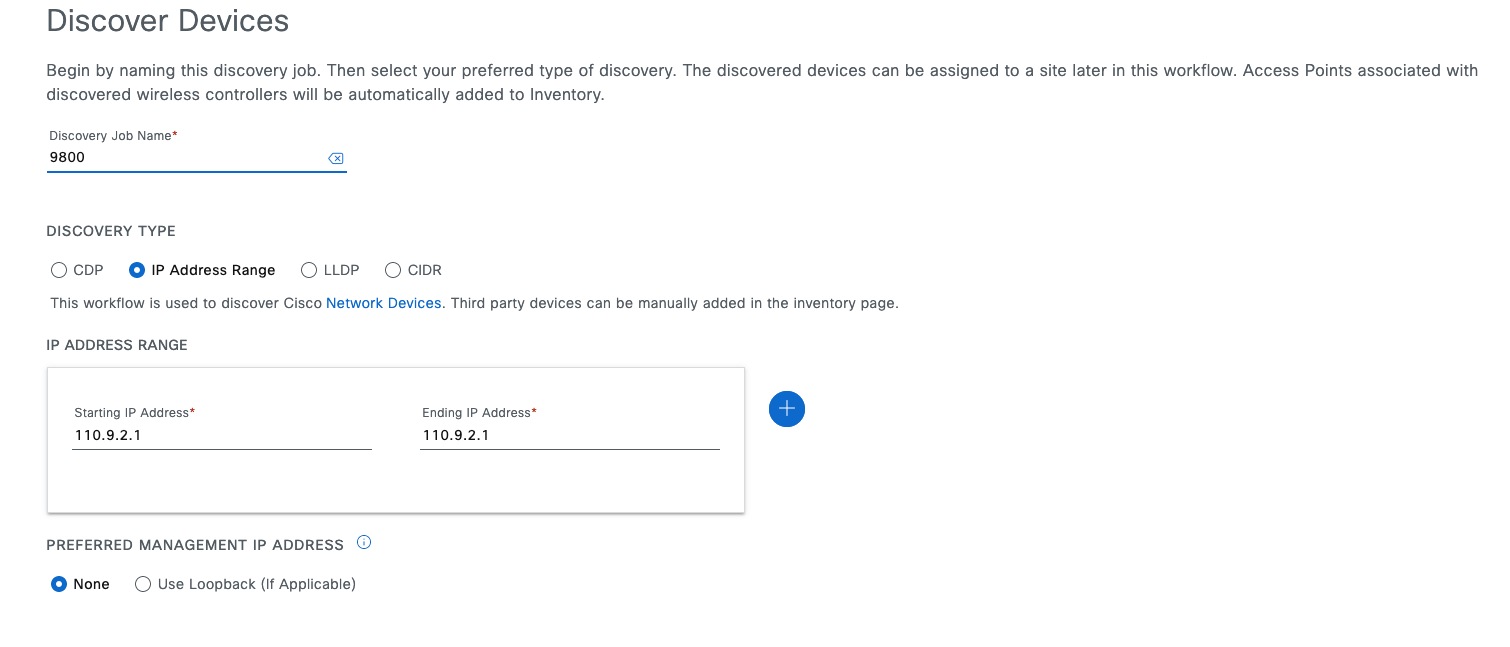Set preferred management IP to None
Image resolution: width=1510 pixels, height=647 pixels.
(59, 584)
